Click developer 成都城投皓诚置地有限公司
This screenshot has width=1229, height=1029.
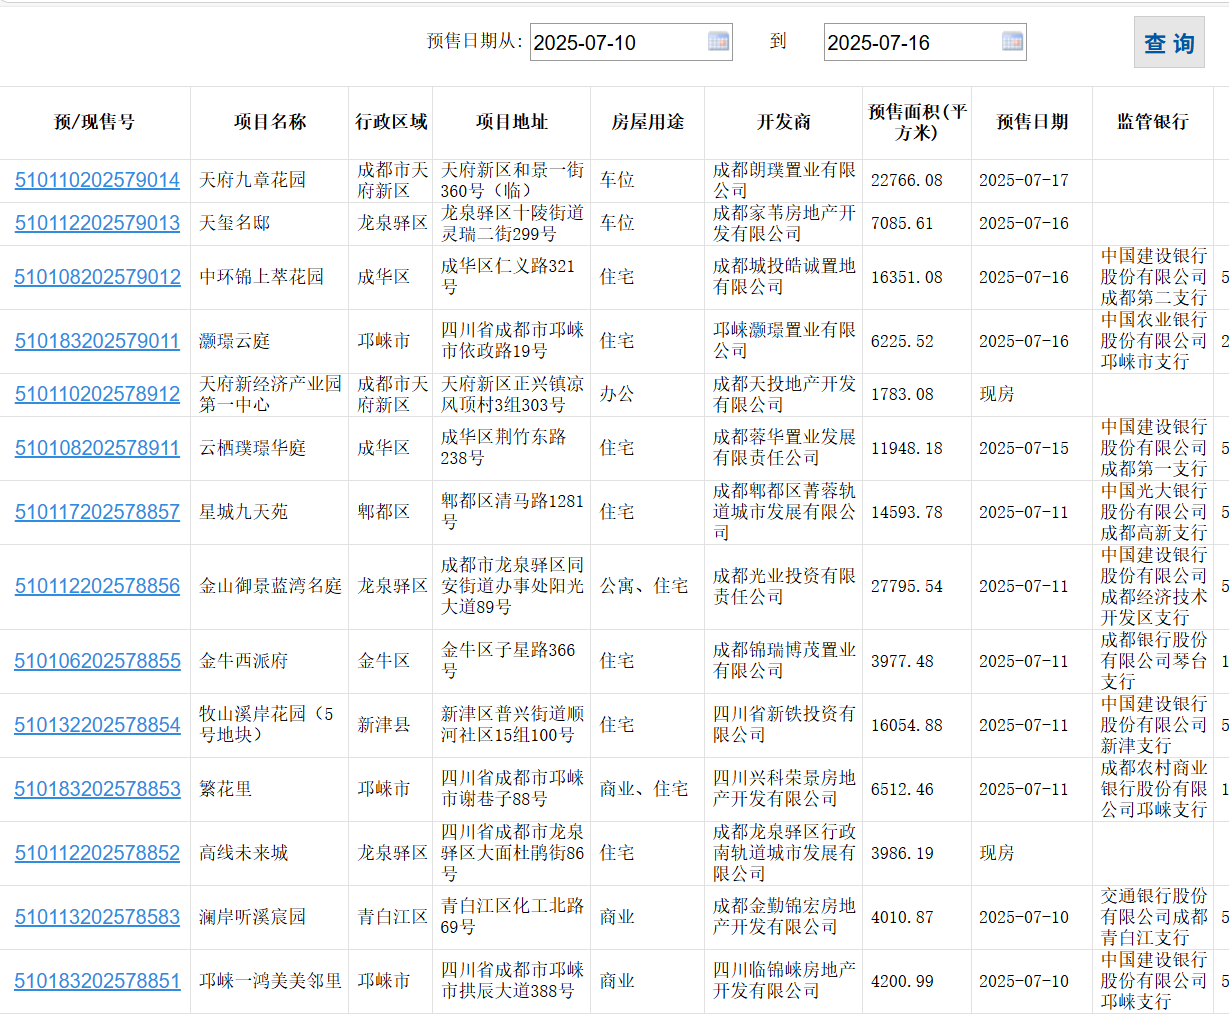[784, 277]
